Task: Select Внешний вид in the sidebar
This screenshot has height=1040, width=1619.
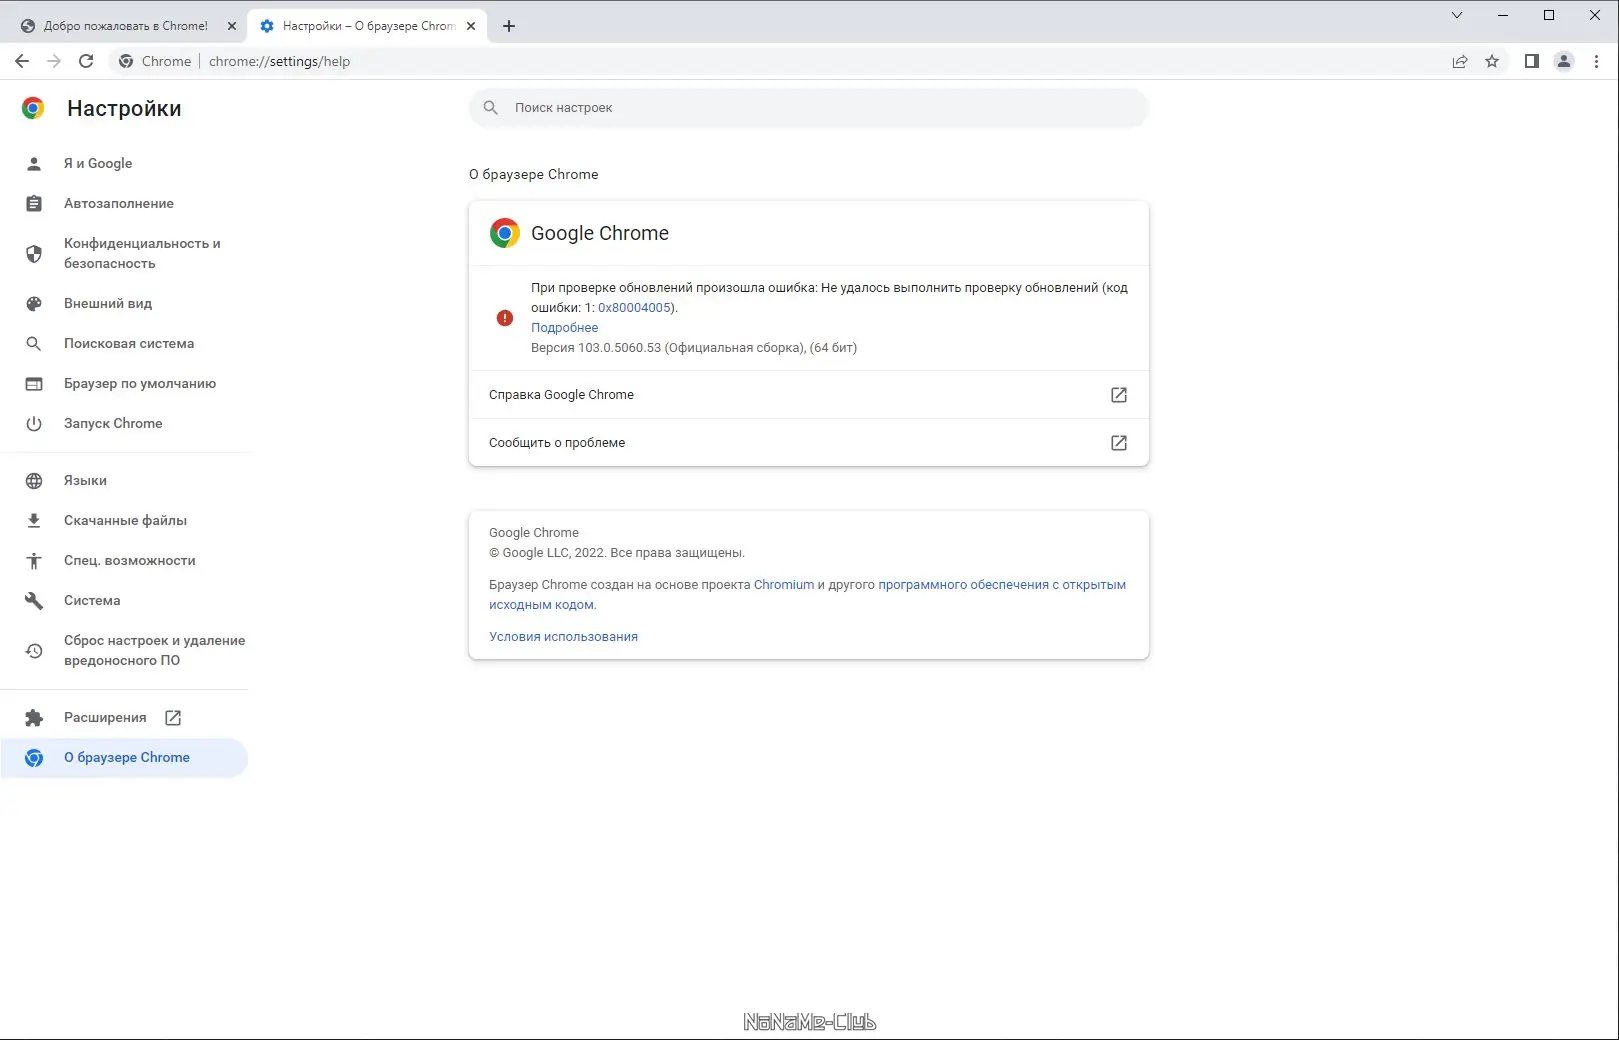Action: click(108, 303)
